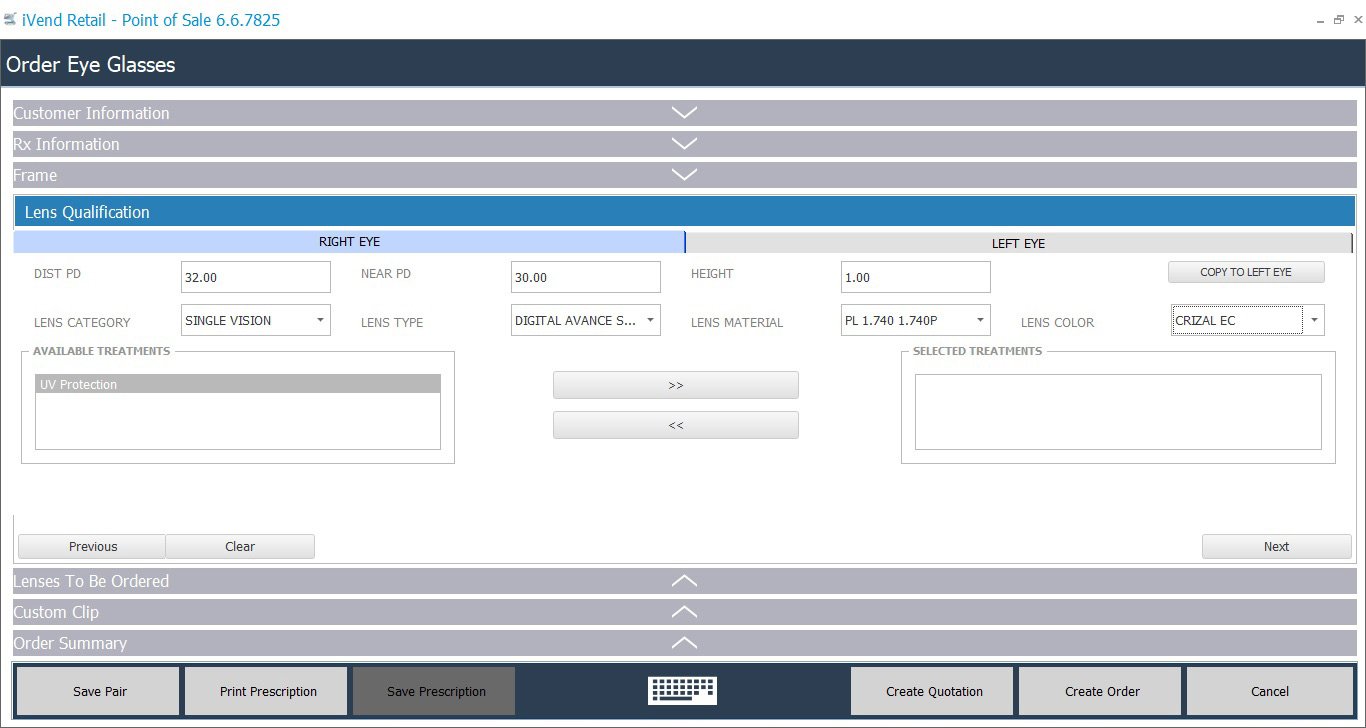Switch to the LEFT EYE tab
This screenshot has height=728, width=1366.
coord(1019,242)
